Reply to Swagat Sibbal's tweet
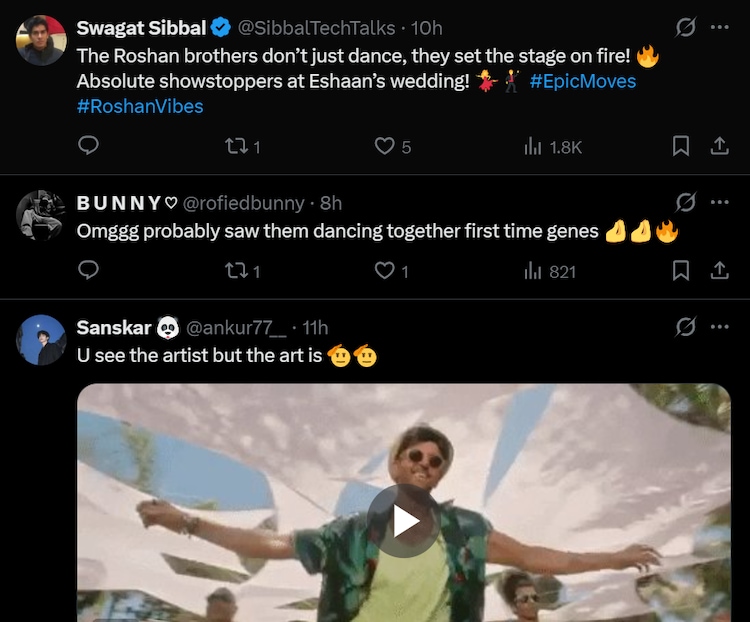750x622 pixels. click(88, 147)
